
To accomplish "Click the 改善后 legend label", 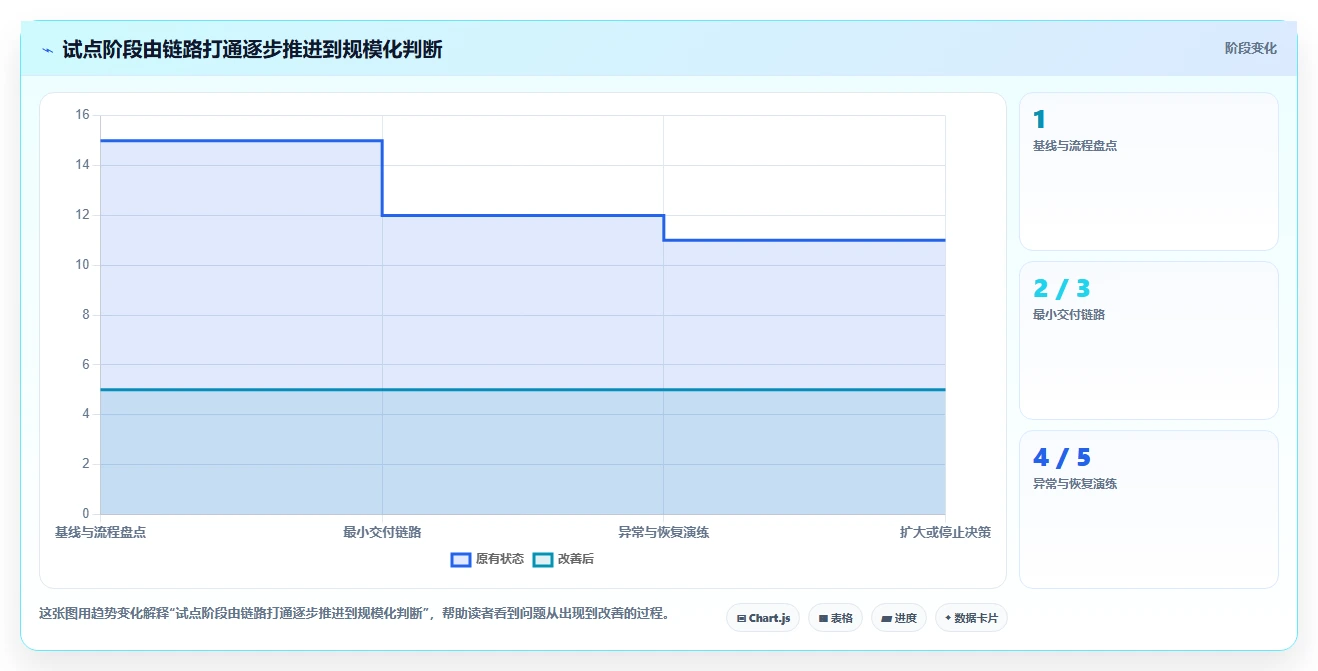I will tap(576, 559).
